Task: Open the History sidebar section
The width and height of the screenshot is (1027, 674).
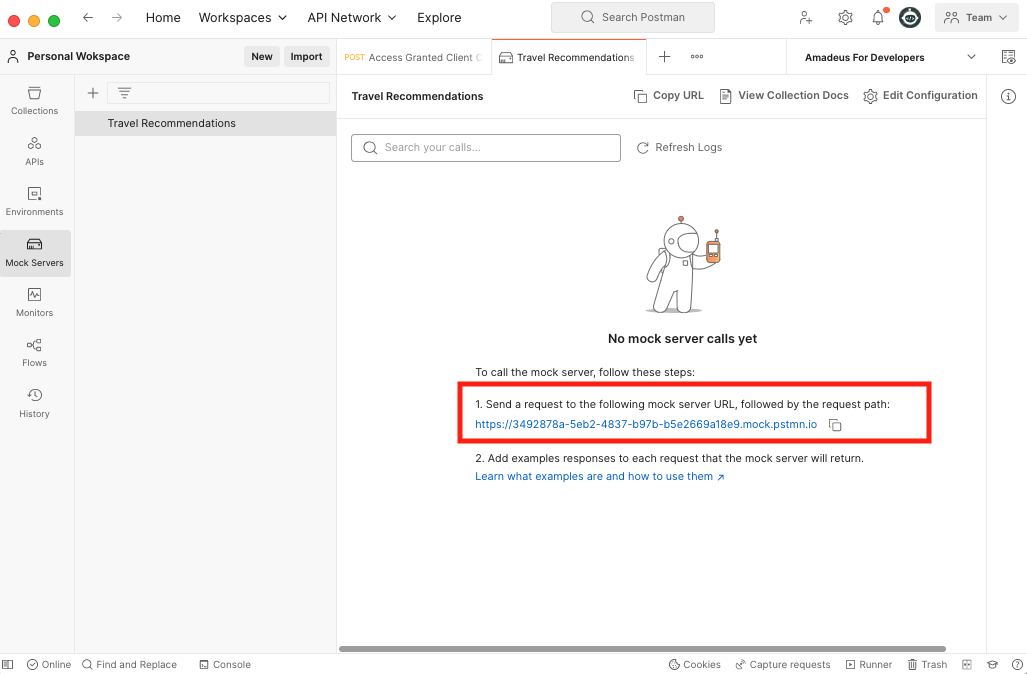Action: click(35, 403)
